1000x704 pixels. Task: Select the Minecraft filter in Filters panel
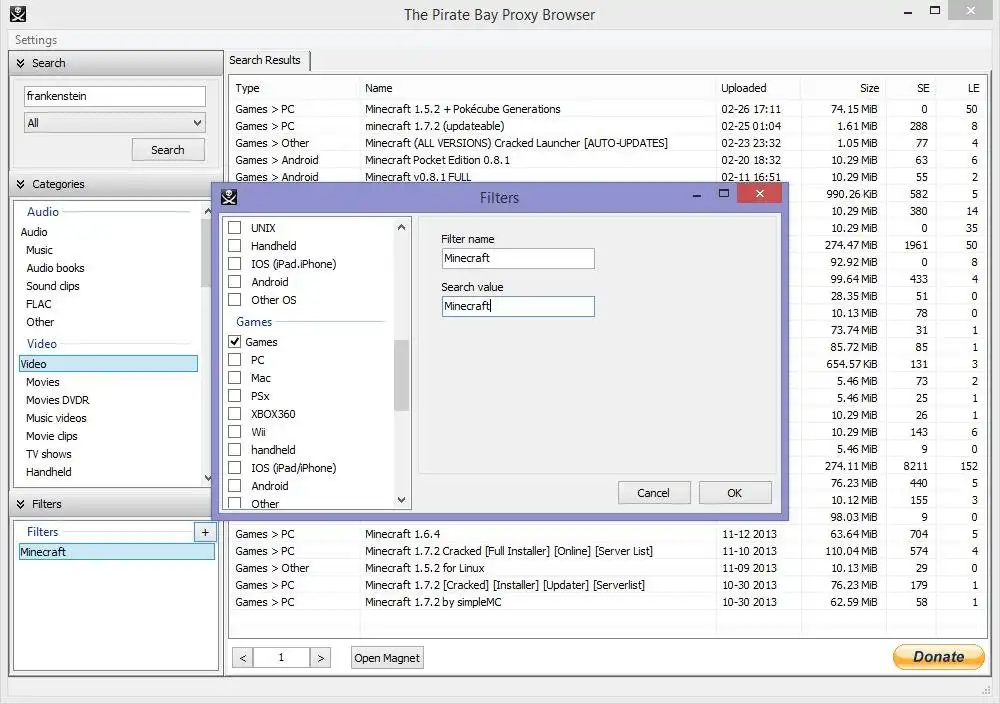pyautogui.click(x=117, y=552)
